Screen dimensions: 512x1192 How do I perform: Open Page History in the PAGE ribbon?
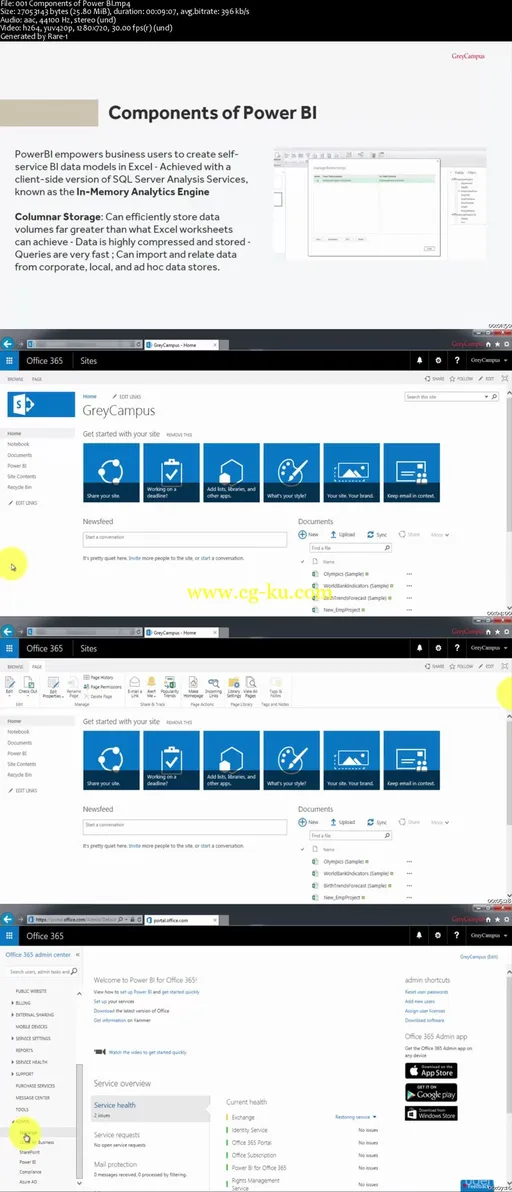(x=97, y=677)
